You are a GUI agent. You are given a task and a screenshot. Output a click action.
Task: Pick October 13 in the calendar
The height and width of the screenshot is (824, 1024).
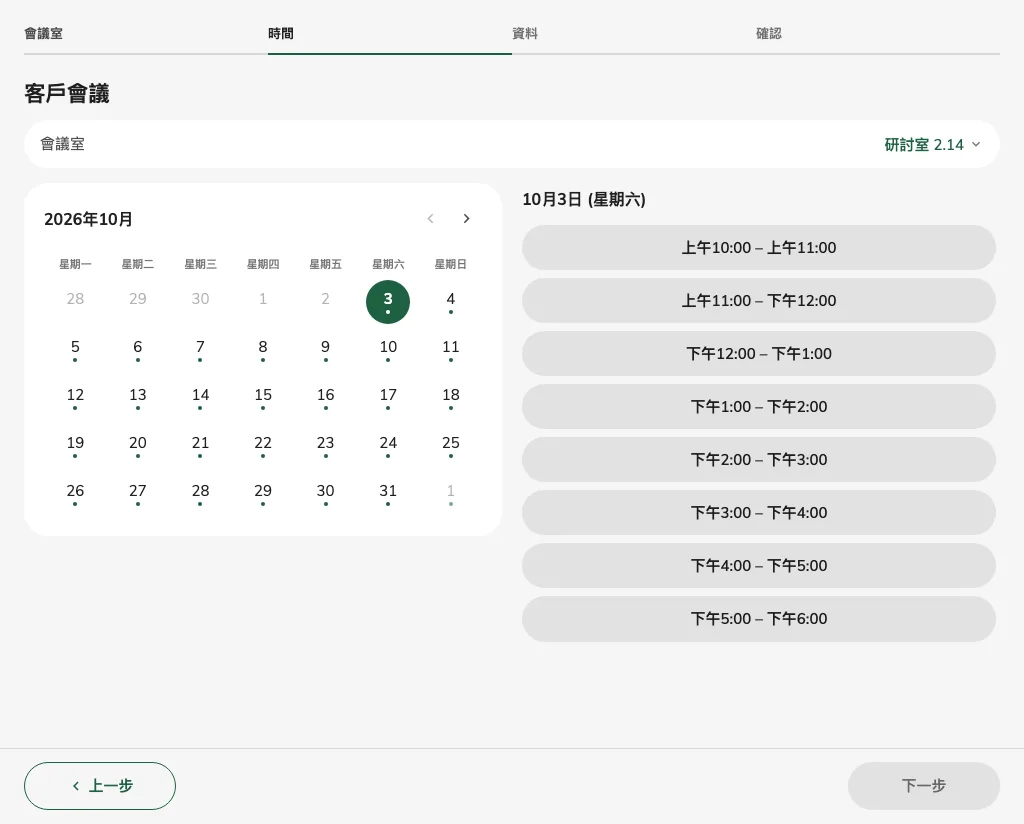pyautogui.click(x=138, y=398)
